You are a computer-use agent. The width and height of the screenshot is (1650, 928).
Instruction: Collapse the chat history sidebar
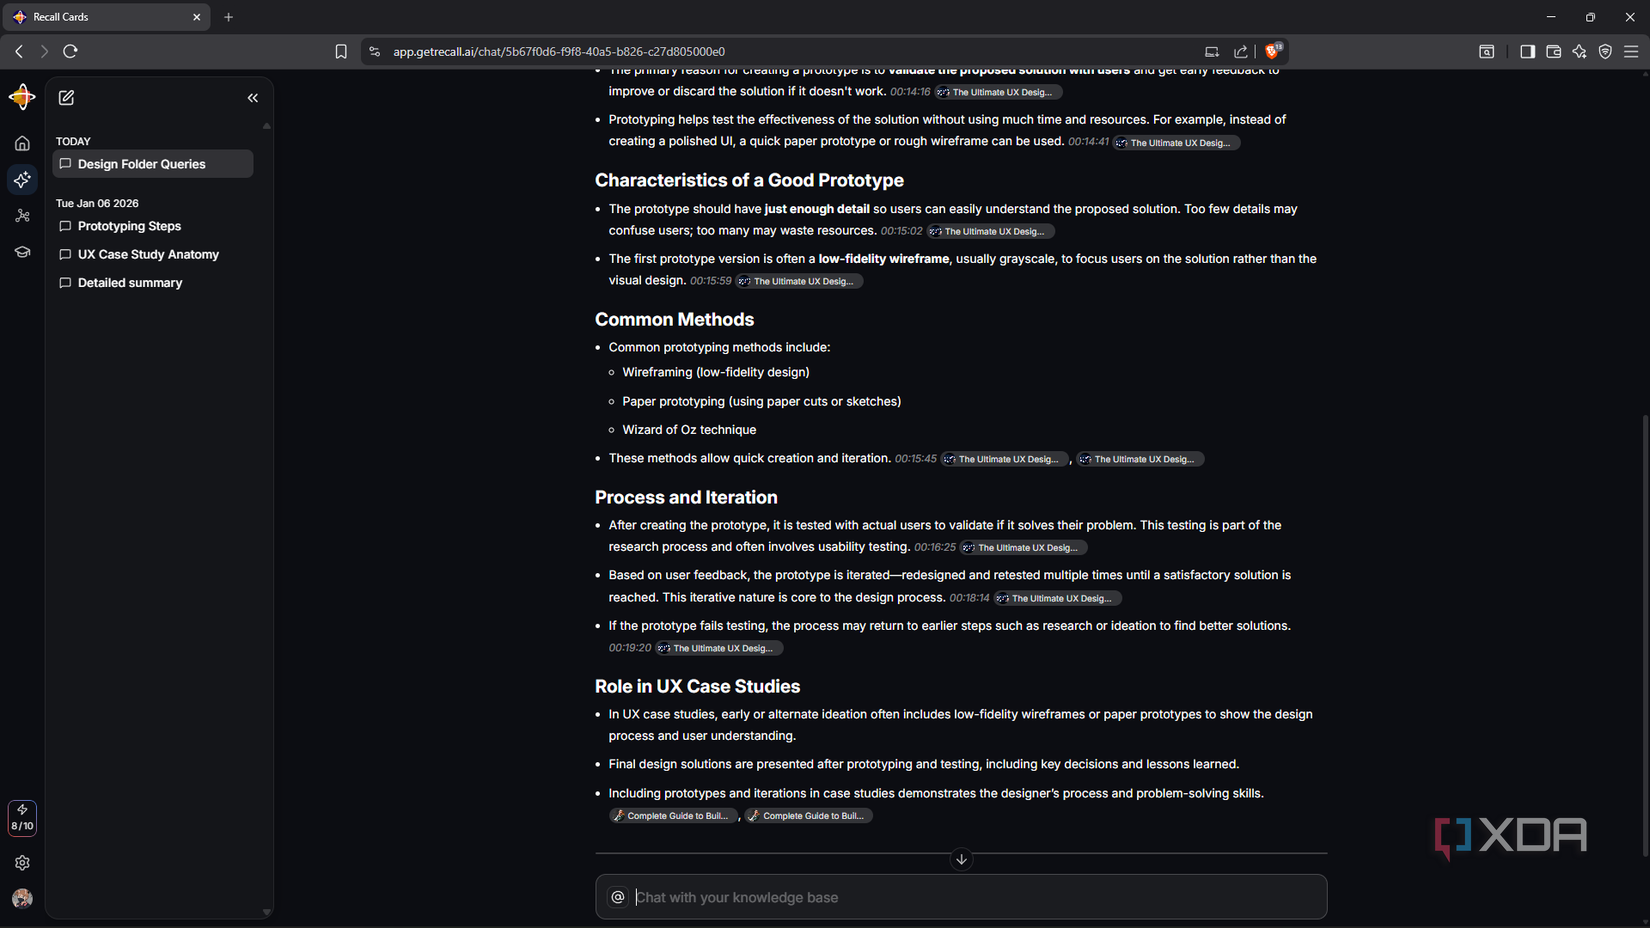click(252, 98)
